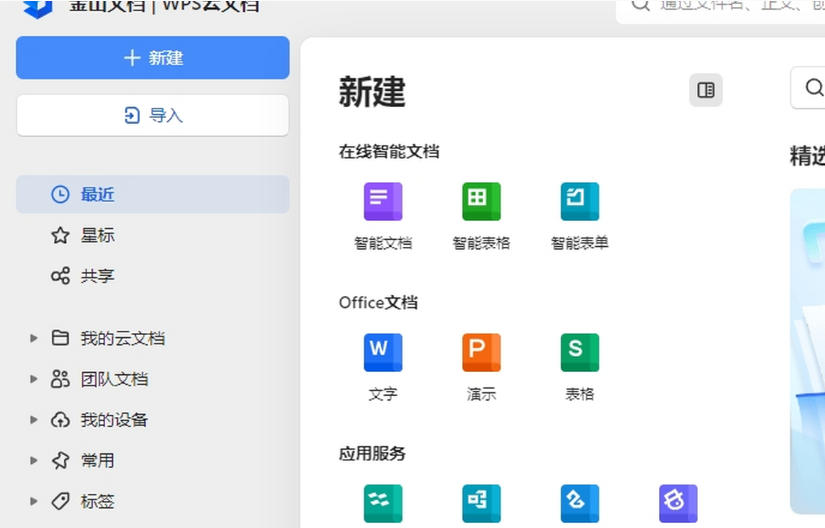The height and width of the screenshot is (528, 825).
Task: Click the clock icon next to 最近
Action: (x=60, y=195)
